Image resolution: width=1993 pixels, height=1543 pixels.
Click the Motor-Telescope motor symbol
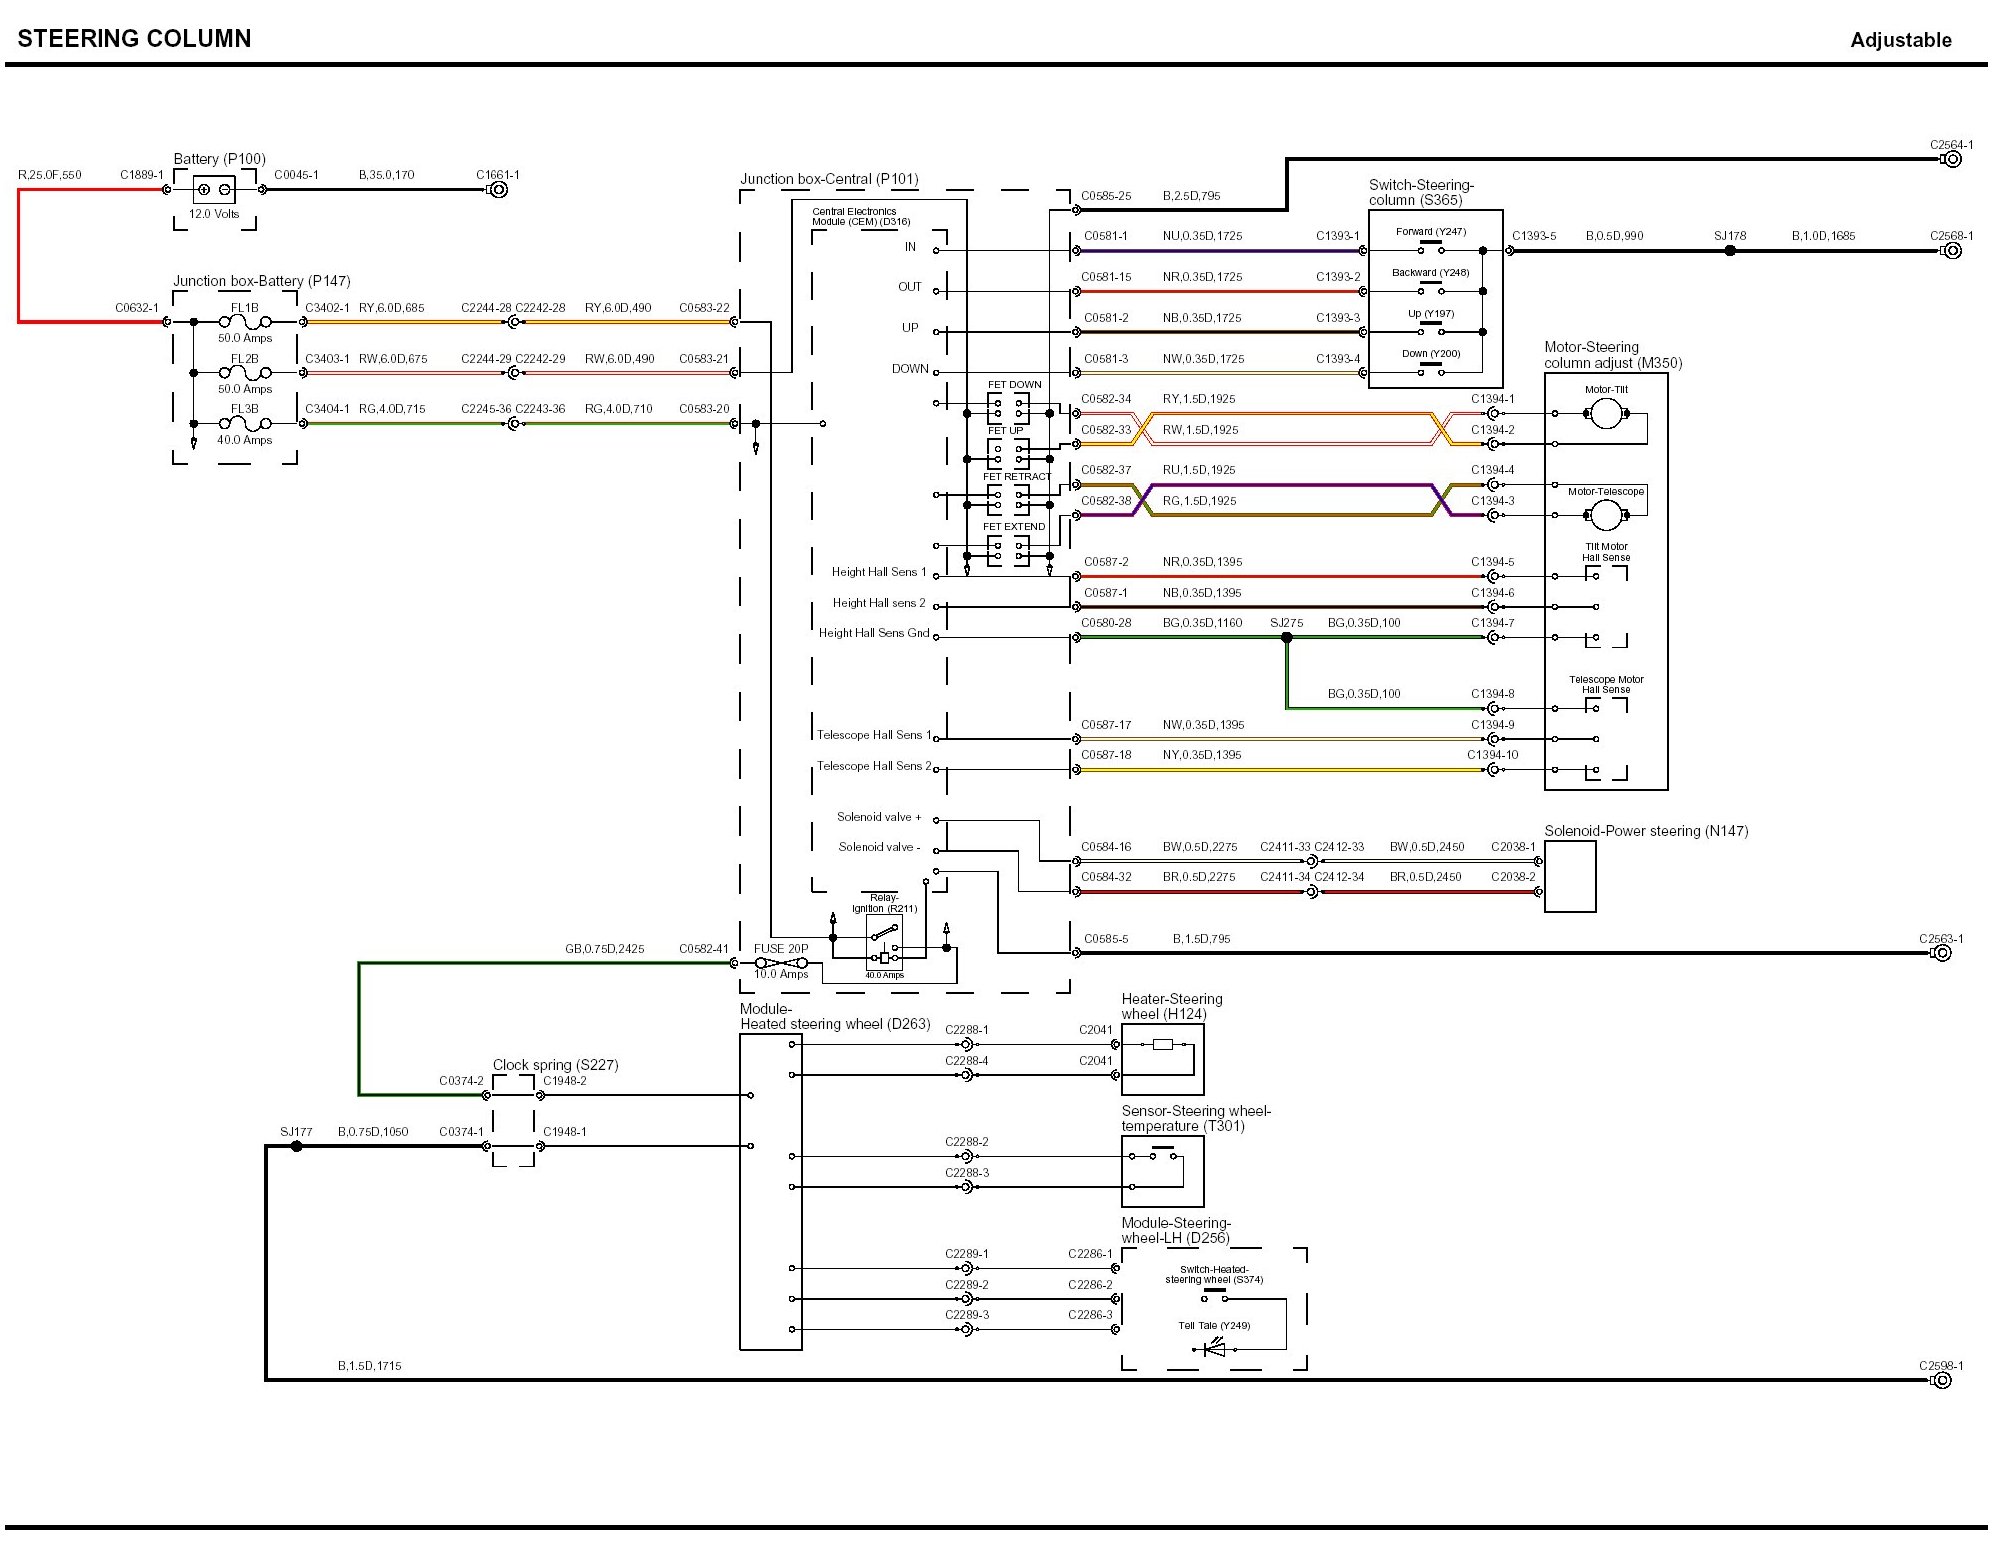(1605, 515)
